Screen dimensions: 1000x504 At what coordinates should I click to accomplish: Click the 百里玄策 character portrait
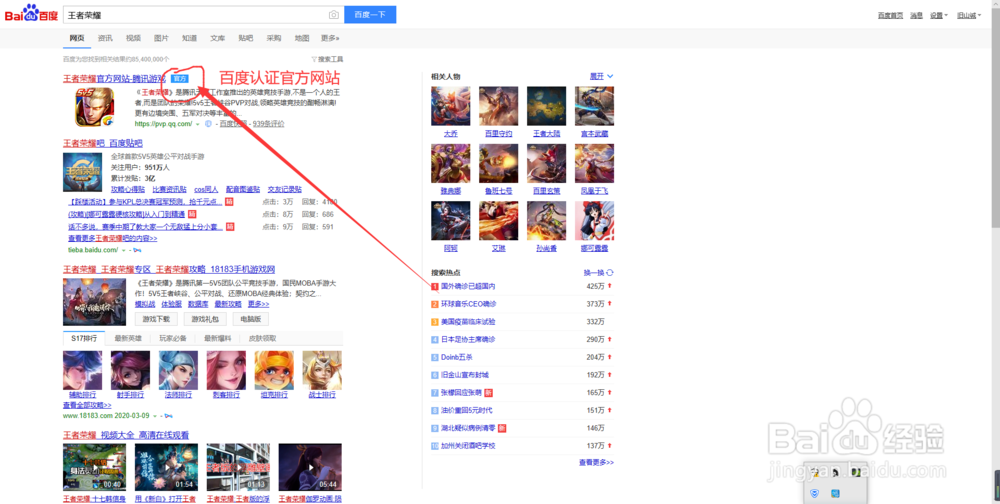(547, 163)
